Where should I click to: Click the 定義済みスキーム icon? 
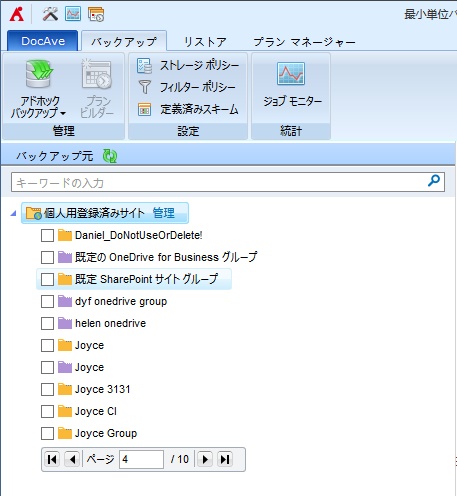tap(144, 109)
